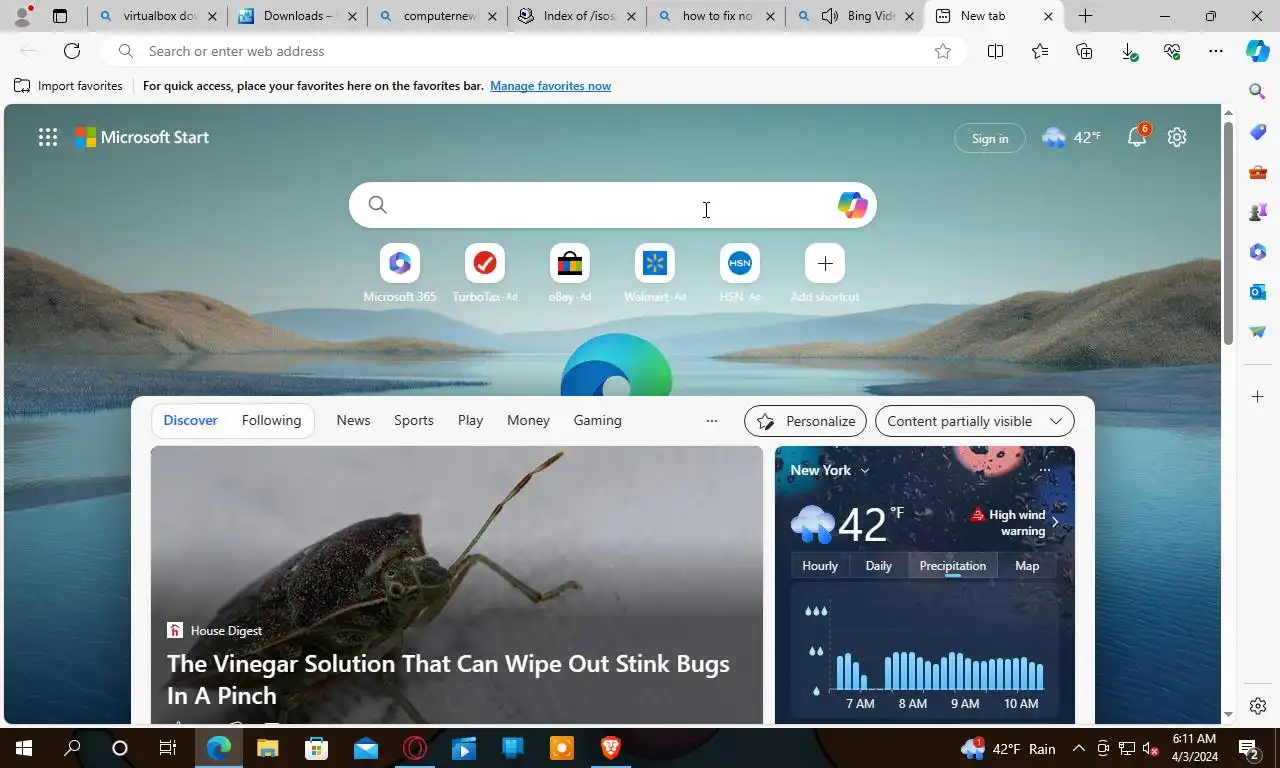This screenshot has height=768, width=1280.
Task: Open Windows Start menu
Action: pyautogui.click(x=23, y=748)
